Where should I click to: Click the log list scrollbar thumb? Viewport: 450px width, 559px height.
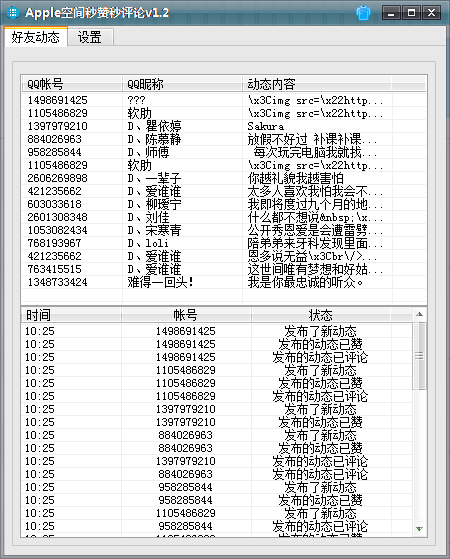(x=420, y=356)
